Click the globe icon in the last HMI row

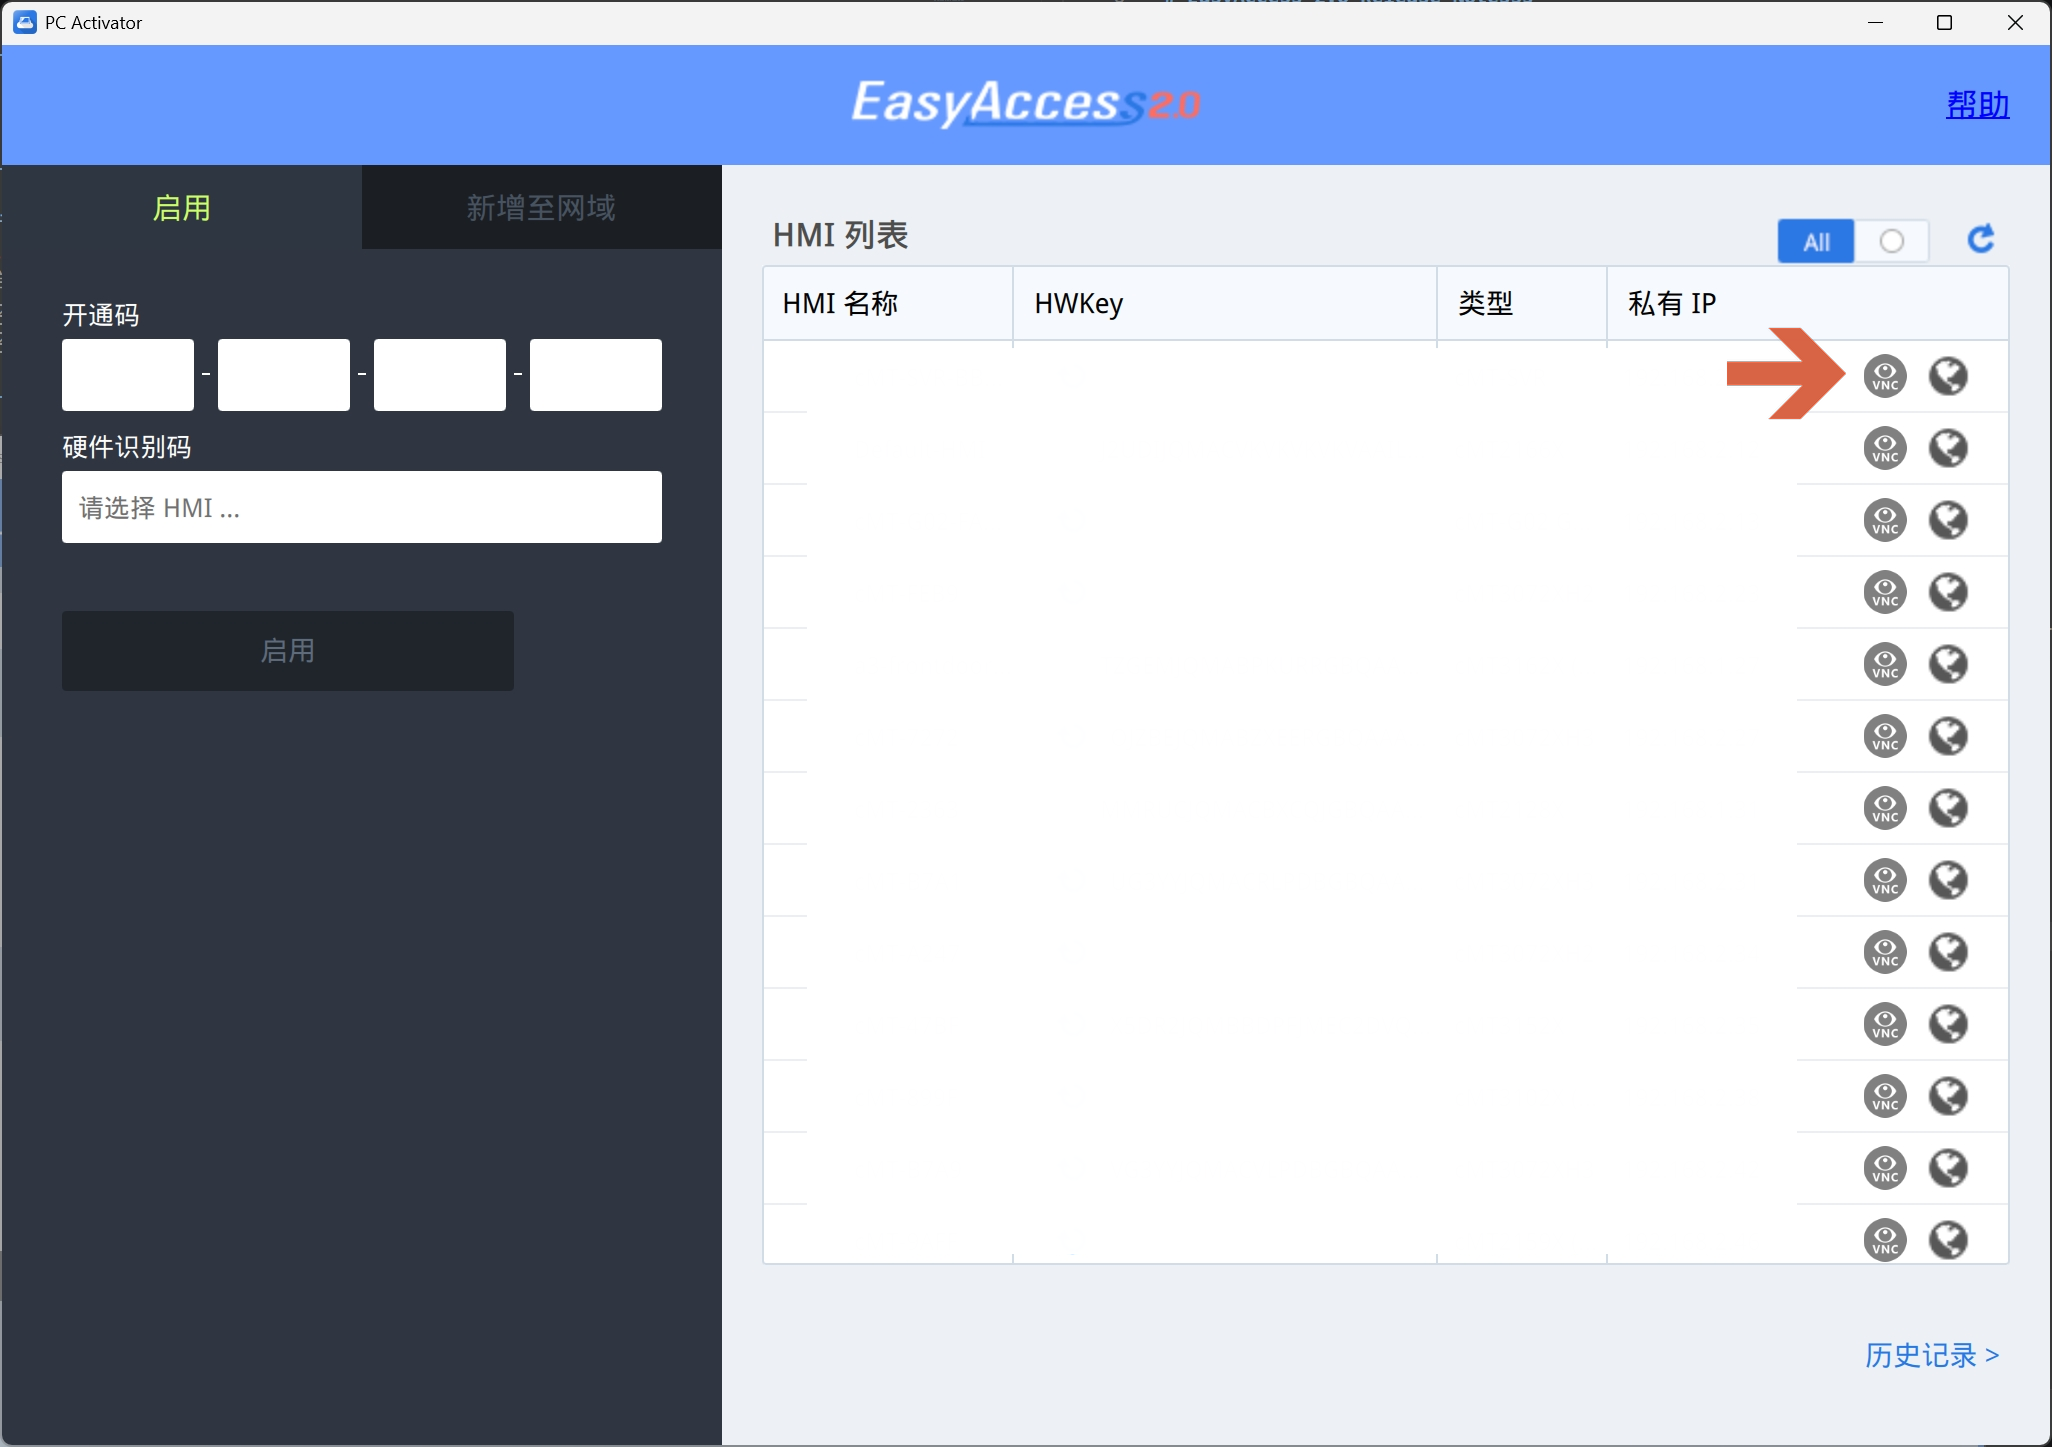click(x=1948, y=1240)
